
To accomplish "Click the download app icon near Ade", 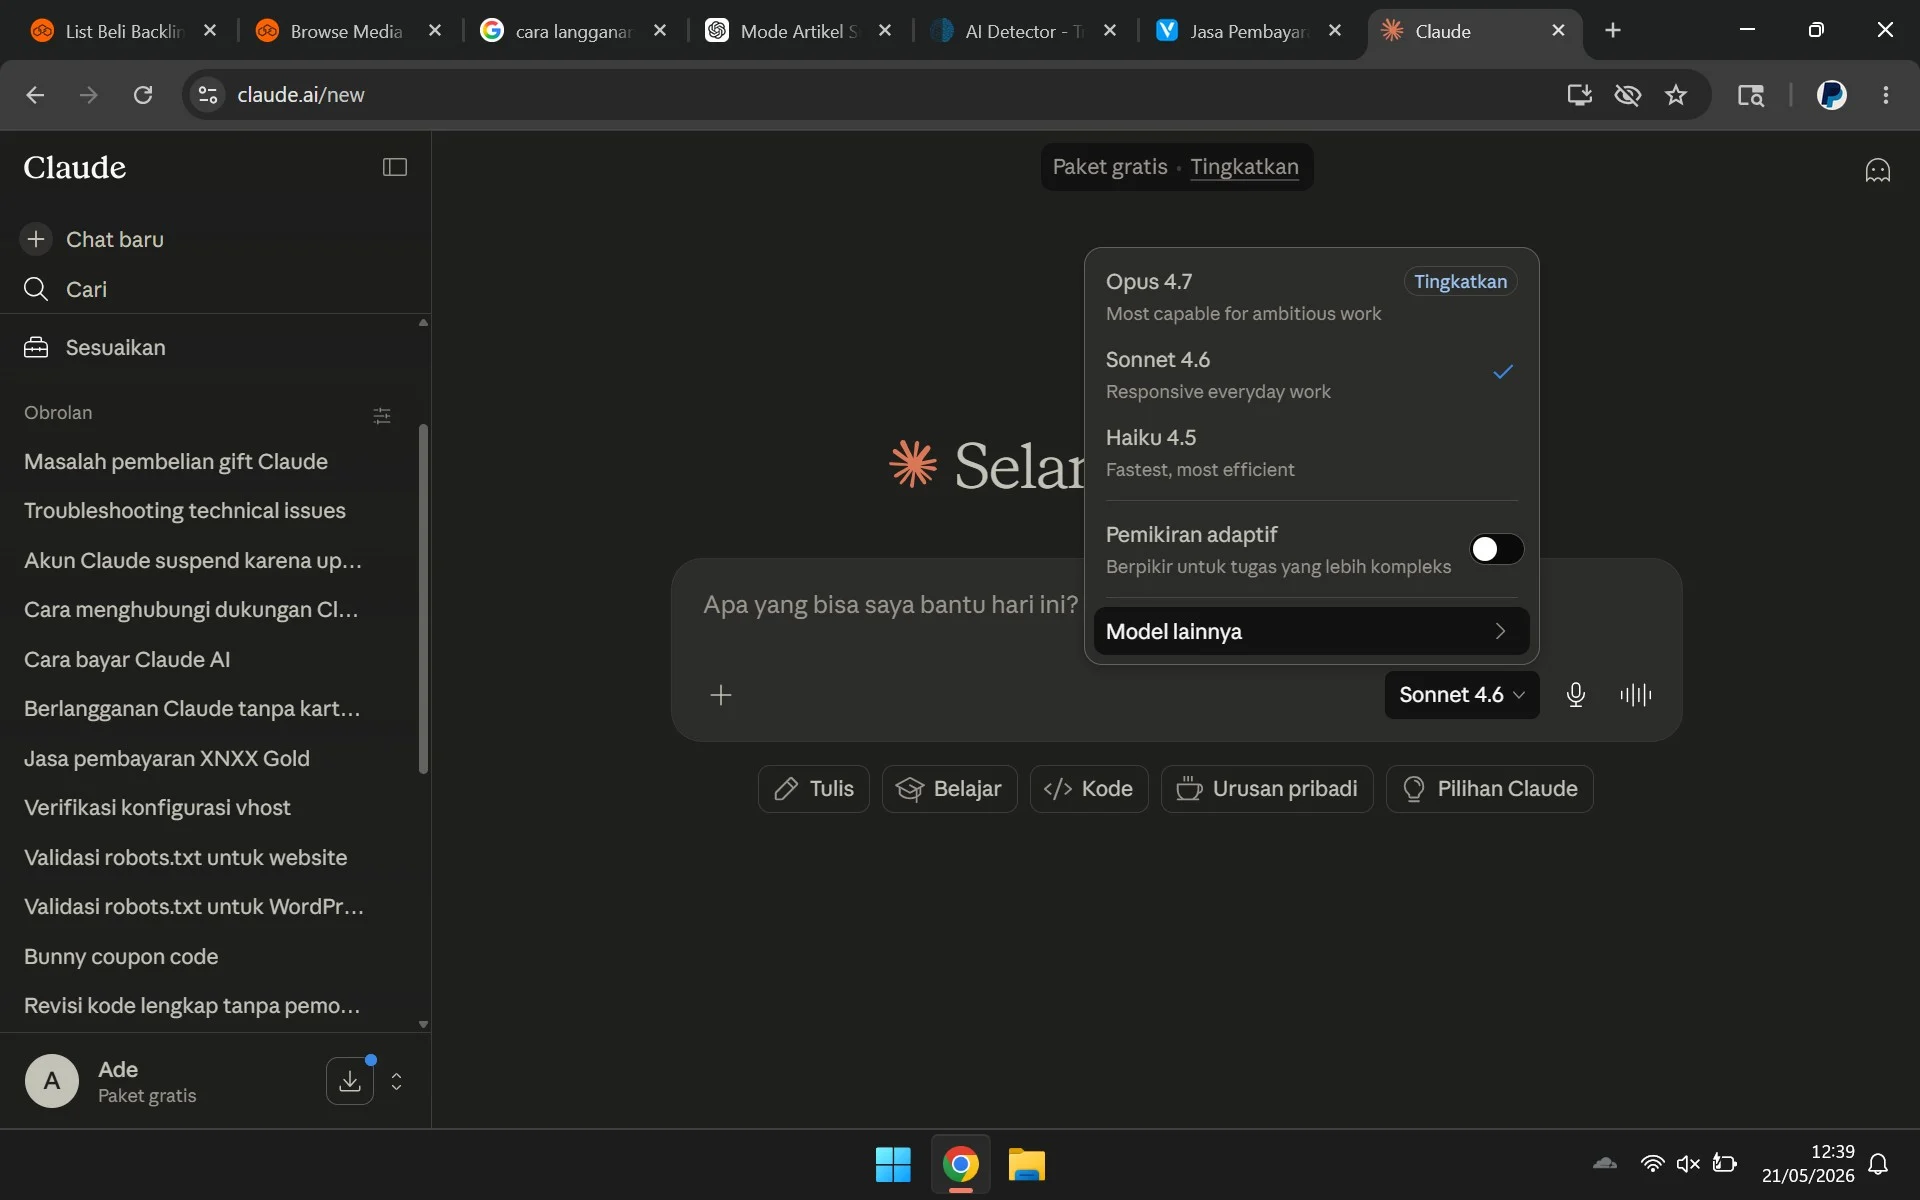I will (350, 1081).
